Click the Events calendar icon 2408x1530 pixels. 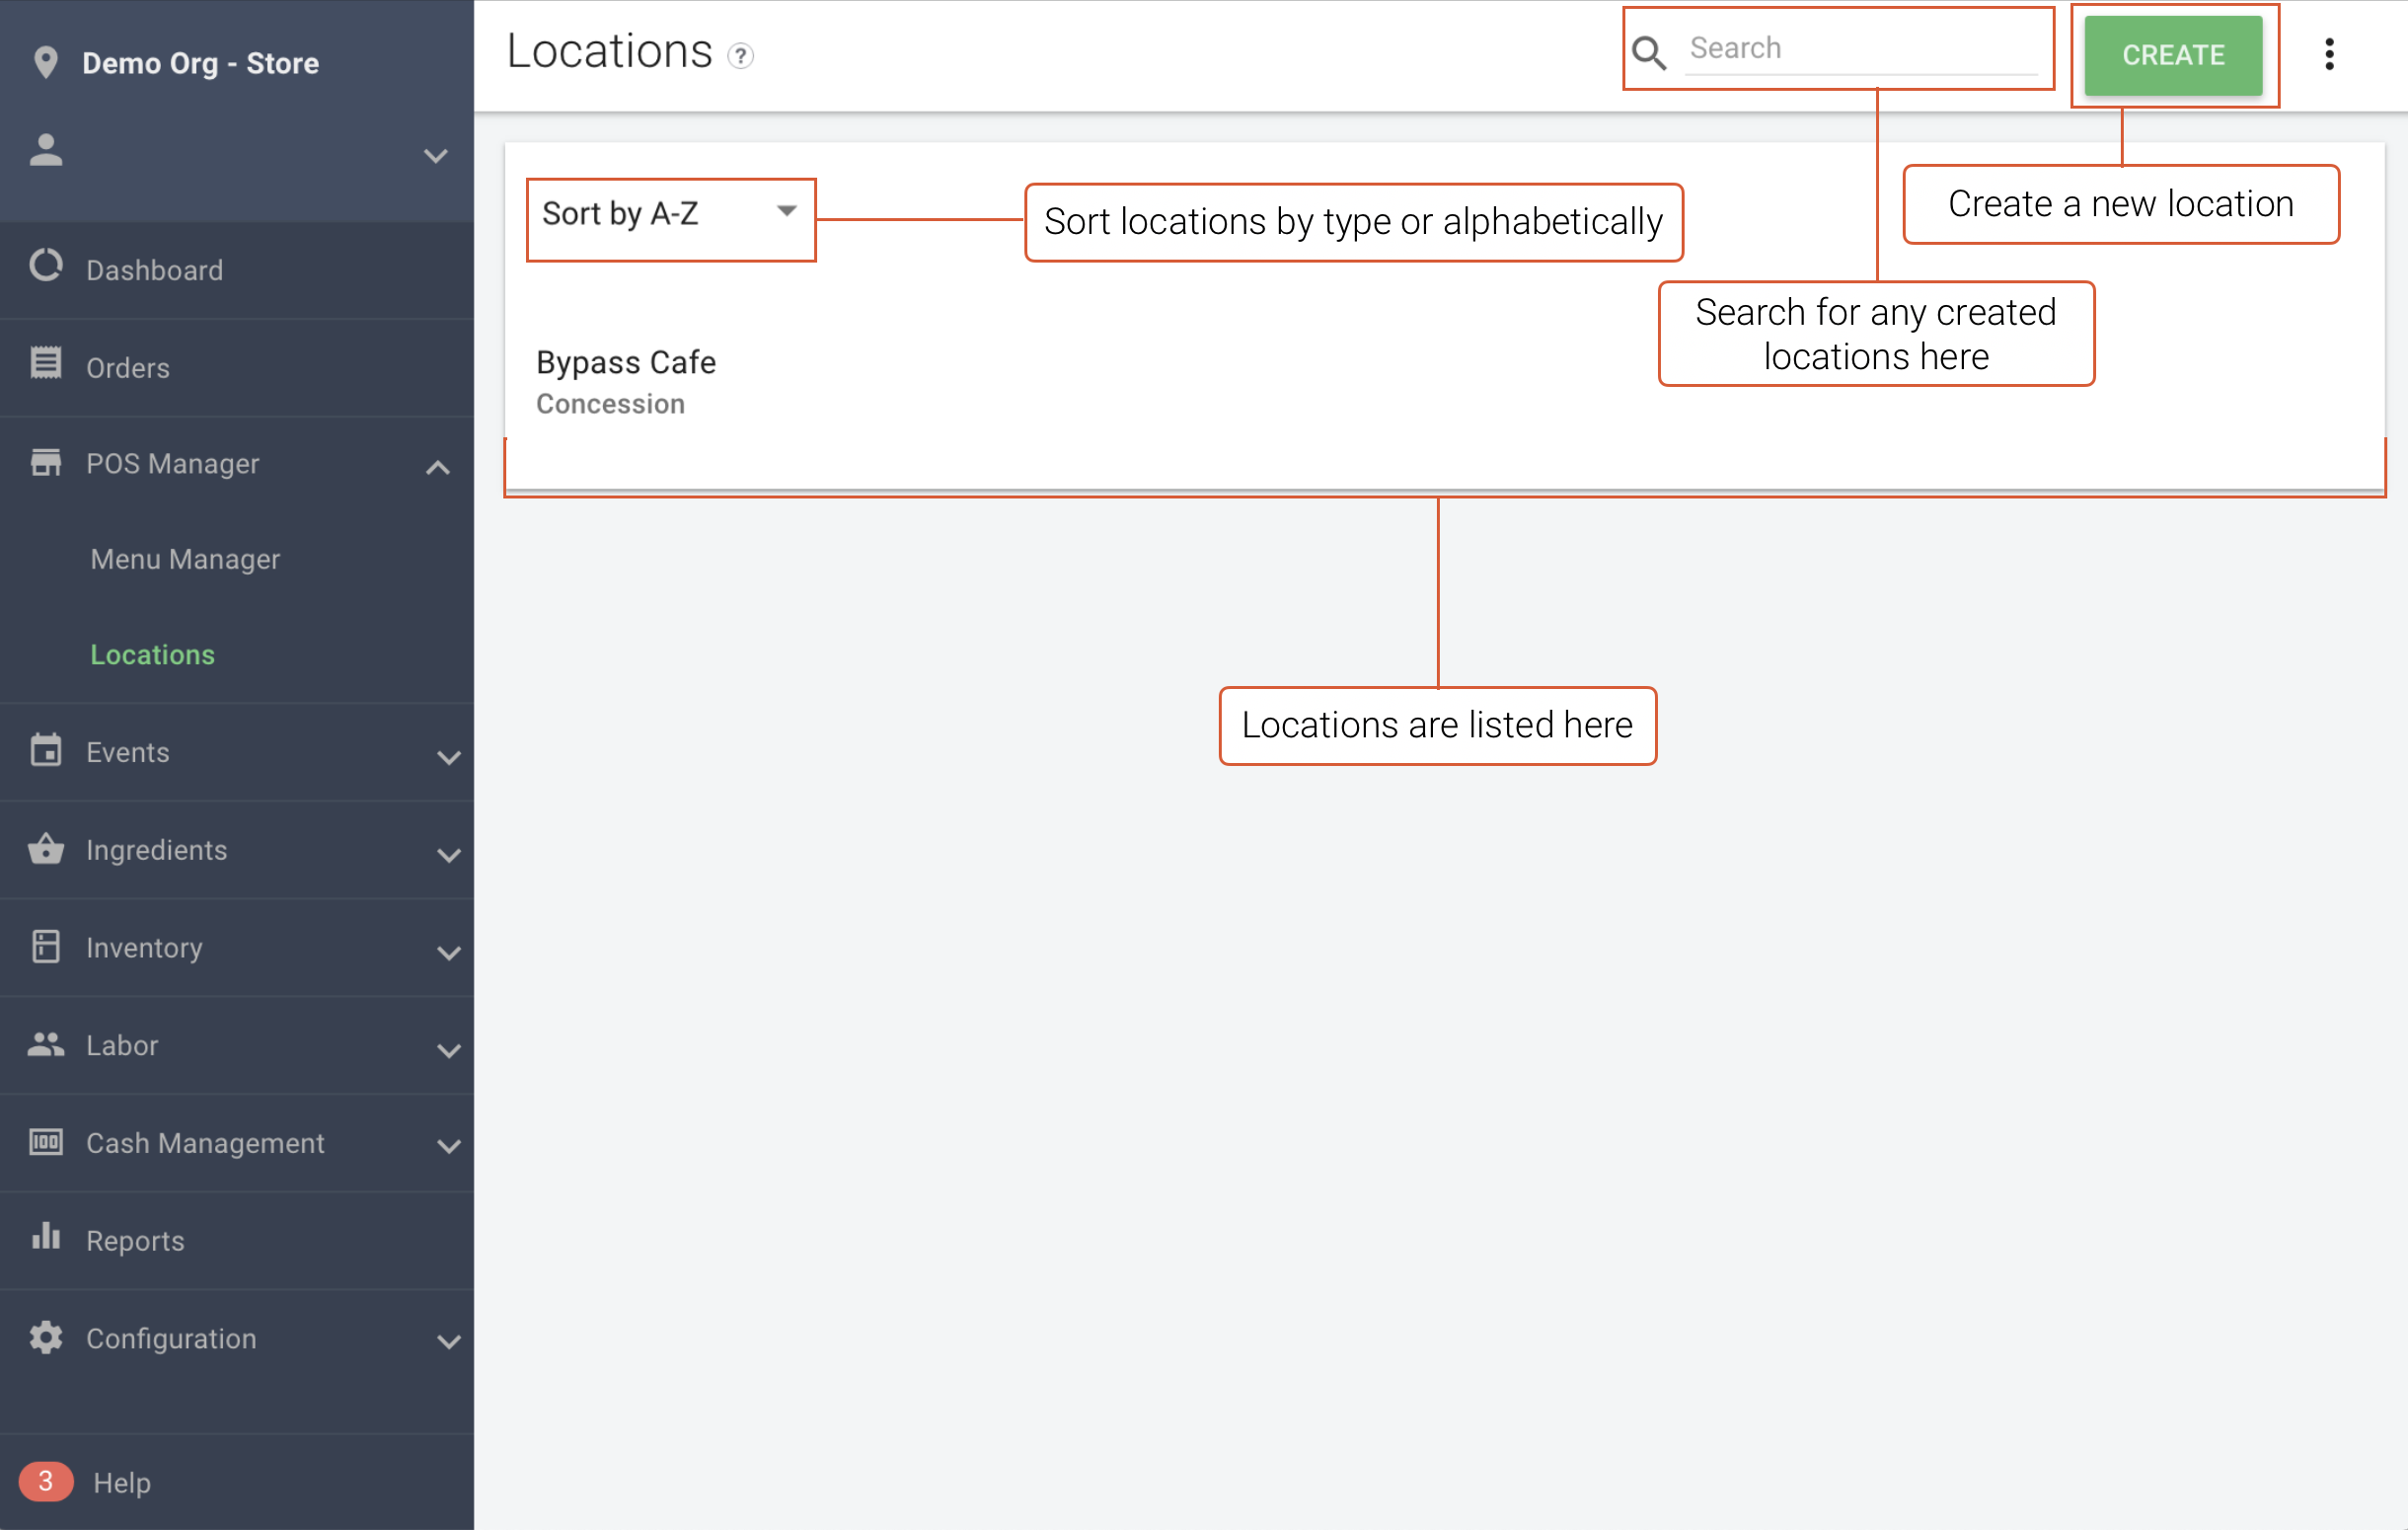tap(46, 750)
